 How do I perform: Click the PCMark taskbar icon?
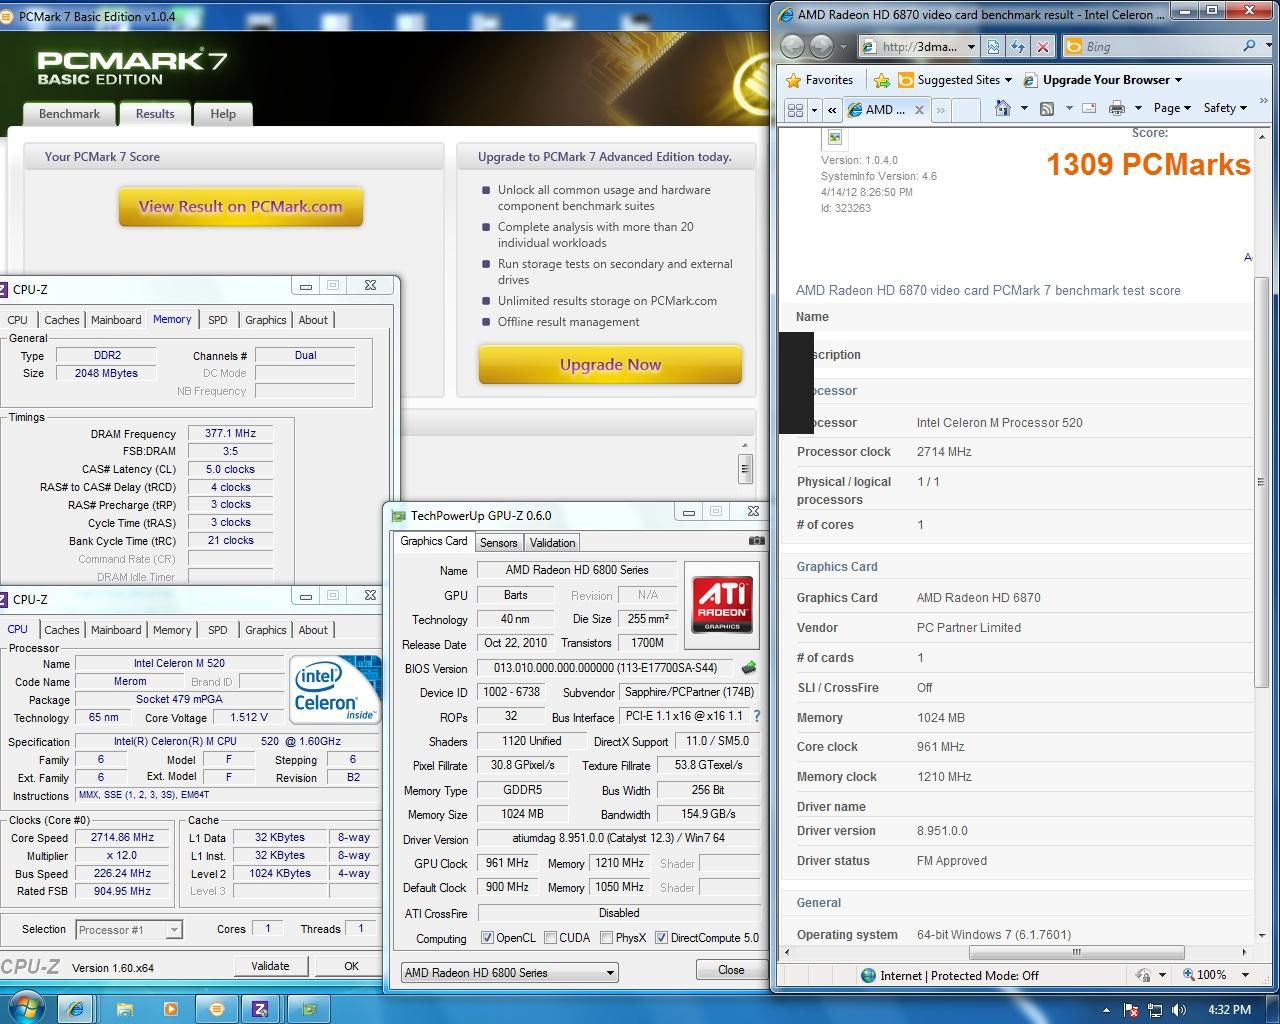point(217,1009)
